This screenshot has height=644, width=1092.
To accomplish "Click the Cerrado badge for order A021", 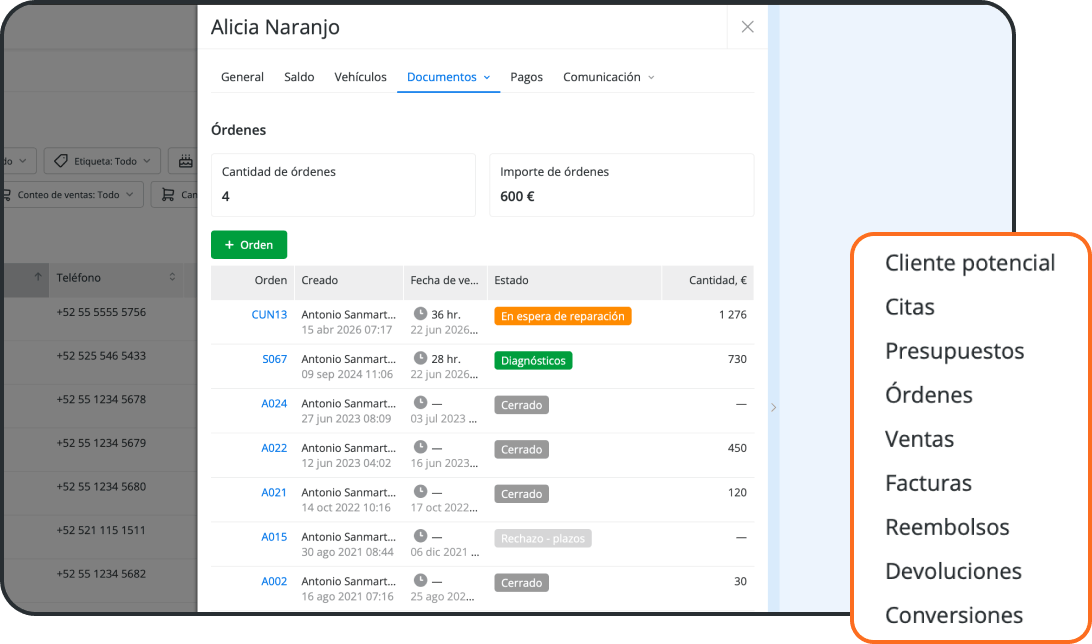I will pos(522,494).
